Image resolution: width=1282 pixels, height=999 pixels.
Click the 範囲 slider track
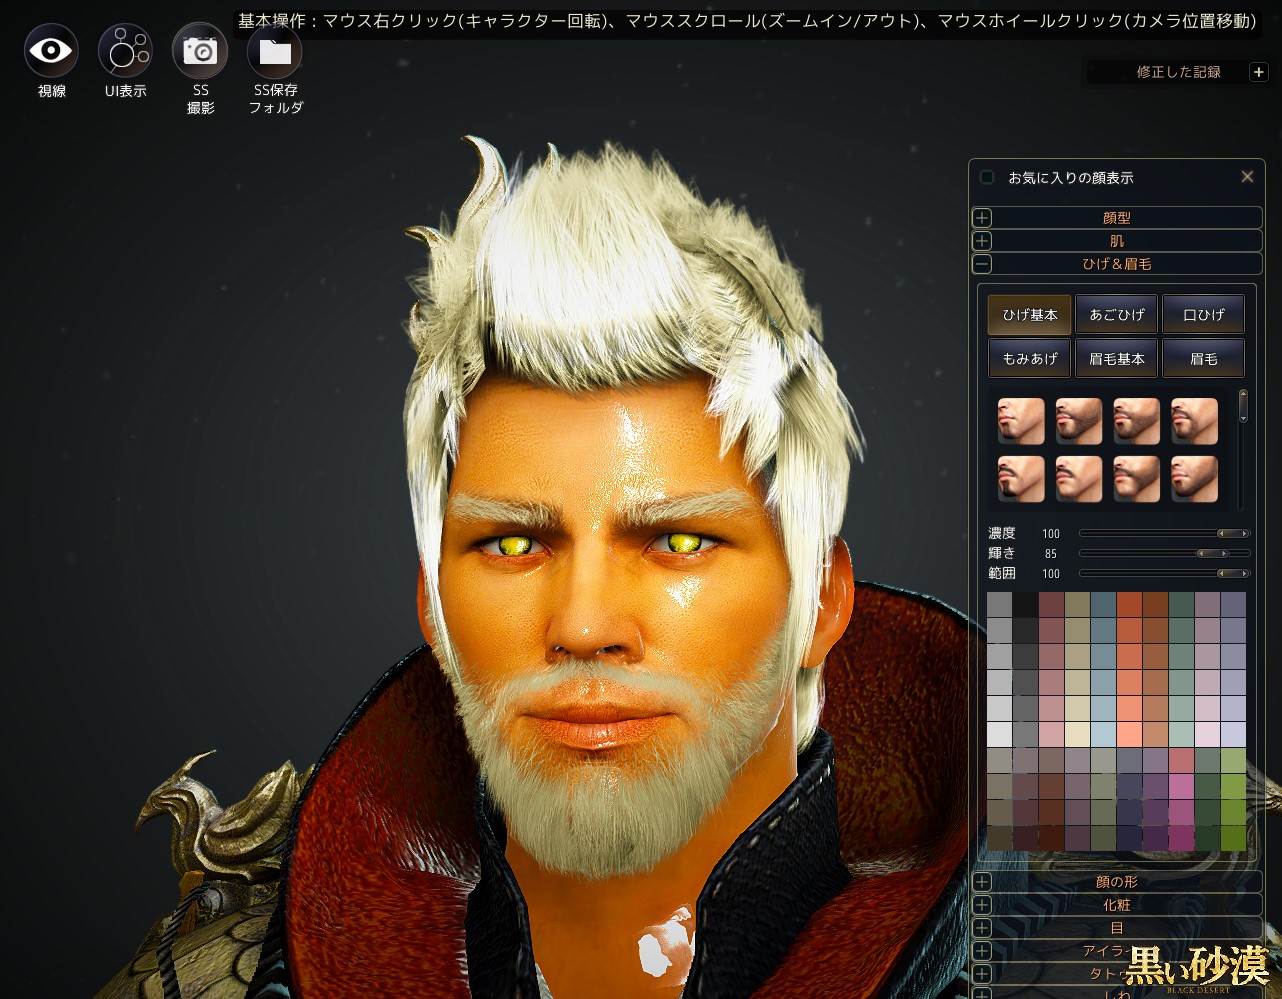(1164, 574)
